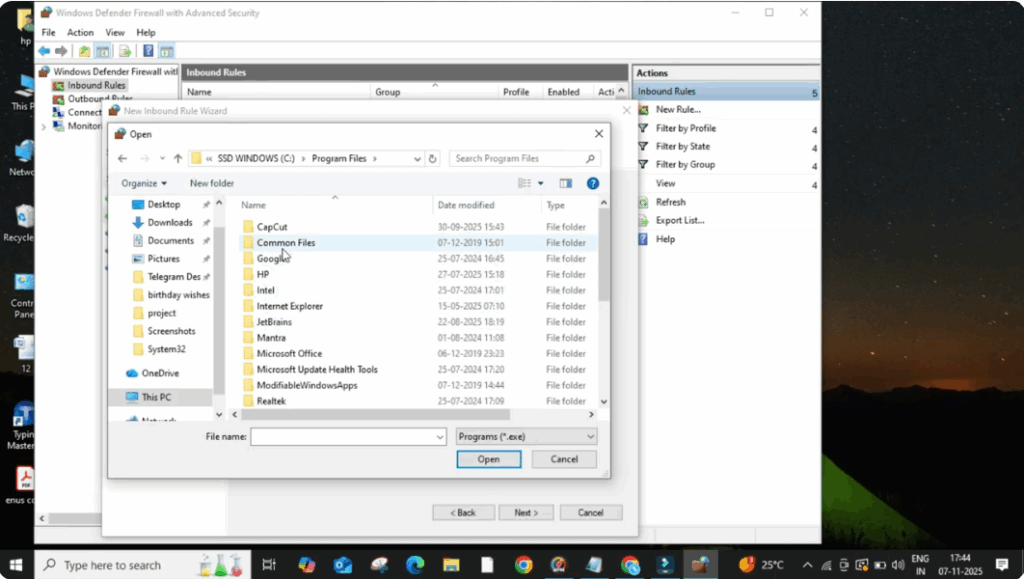Image resolution: width=1024 pixels, height=579 pixels.
Task: Open the Programs (*.exe) file type dropdown
Action: (525, 436)
